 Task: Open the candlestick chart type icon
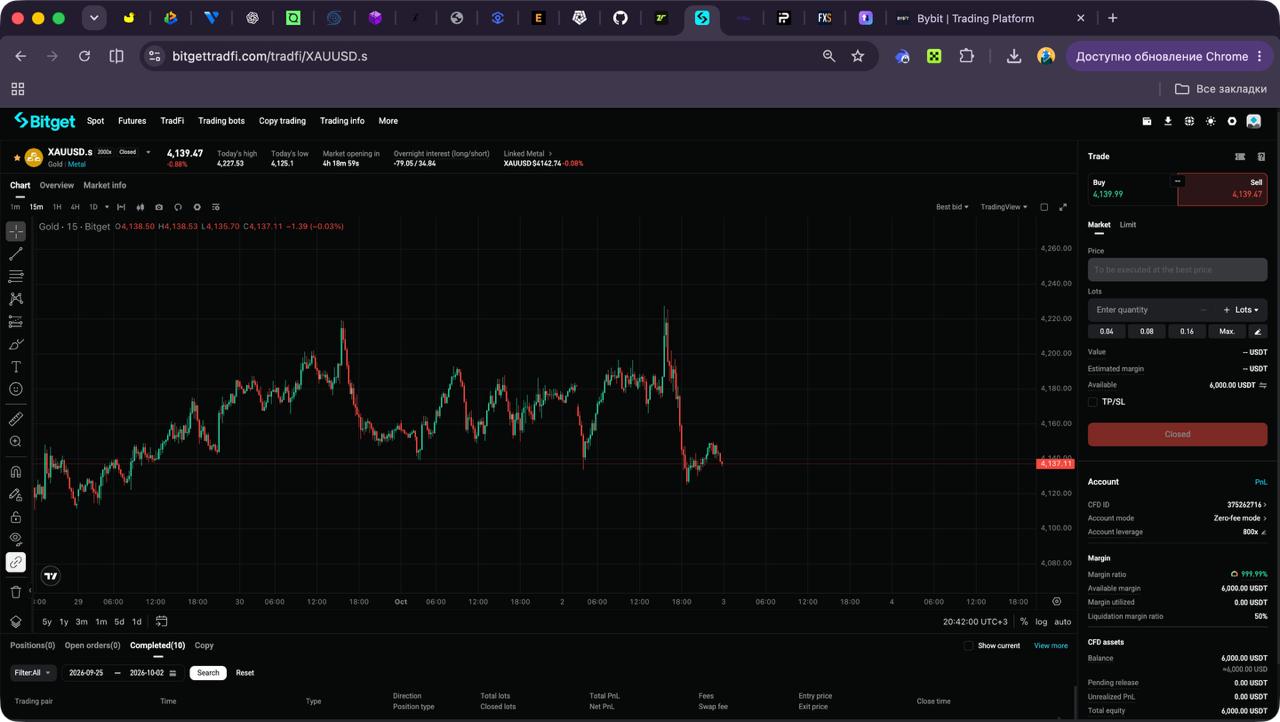tap(140, 207)
